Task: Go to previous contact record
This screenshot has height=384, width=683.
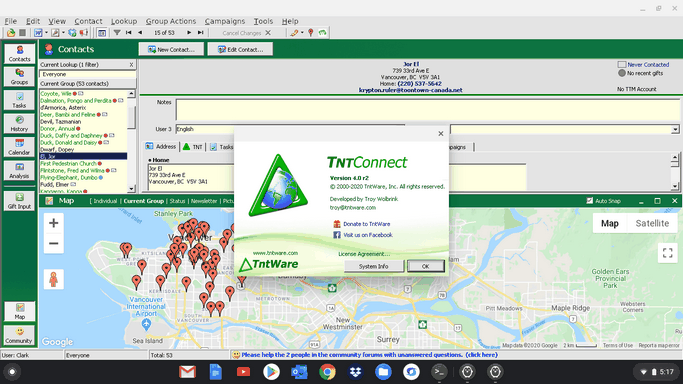Action: (140, 33)
